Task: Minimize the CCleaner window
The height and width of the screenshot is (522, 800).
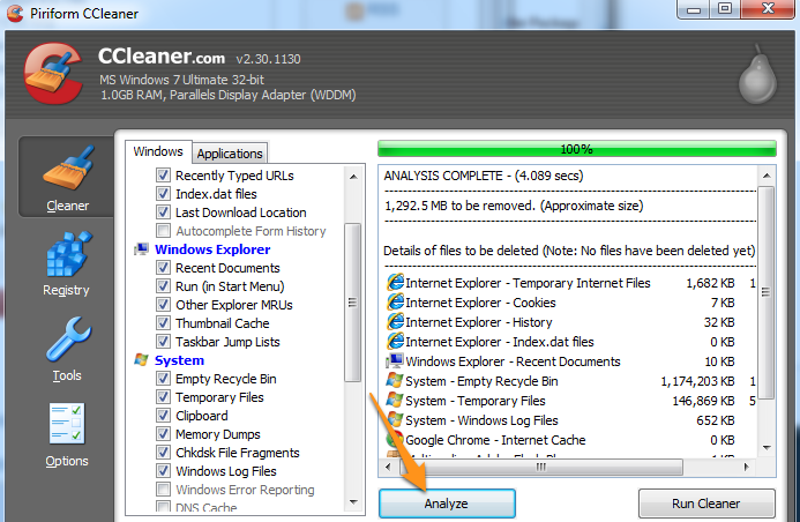Action: point(694,9)
